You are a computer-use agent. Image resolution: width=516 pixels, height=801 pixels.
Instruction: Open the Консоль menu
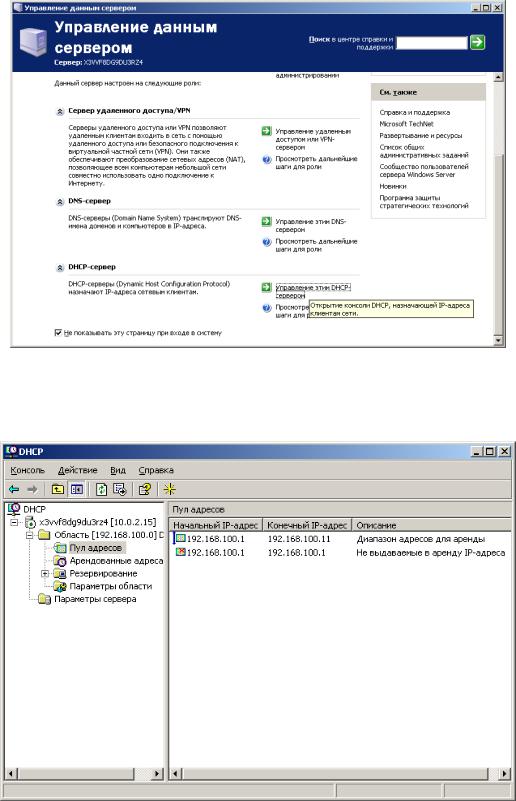point(28,470)
